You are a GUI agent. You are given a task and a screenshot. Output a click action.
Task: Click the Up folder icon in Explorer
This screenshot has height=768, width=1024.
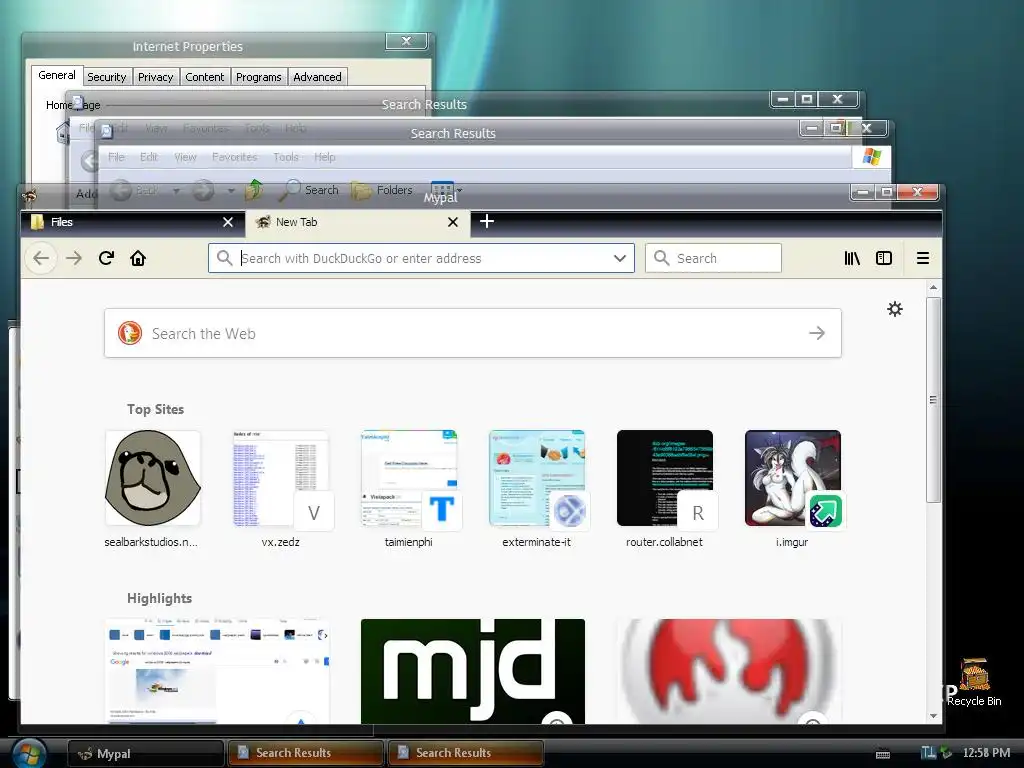255,190
